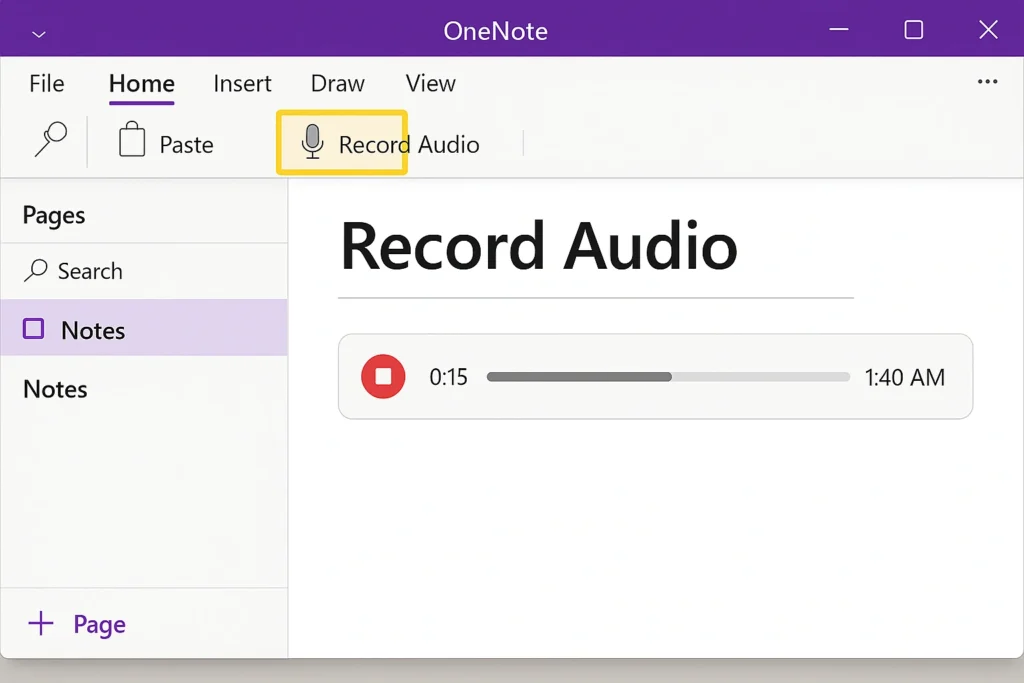The height and width of the screenshot is (683, 1024).
Task: Open the Draw tab
Action: click(x=337, y=84)
